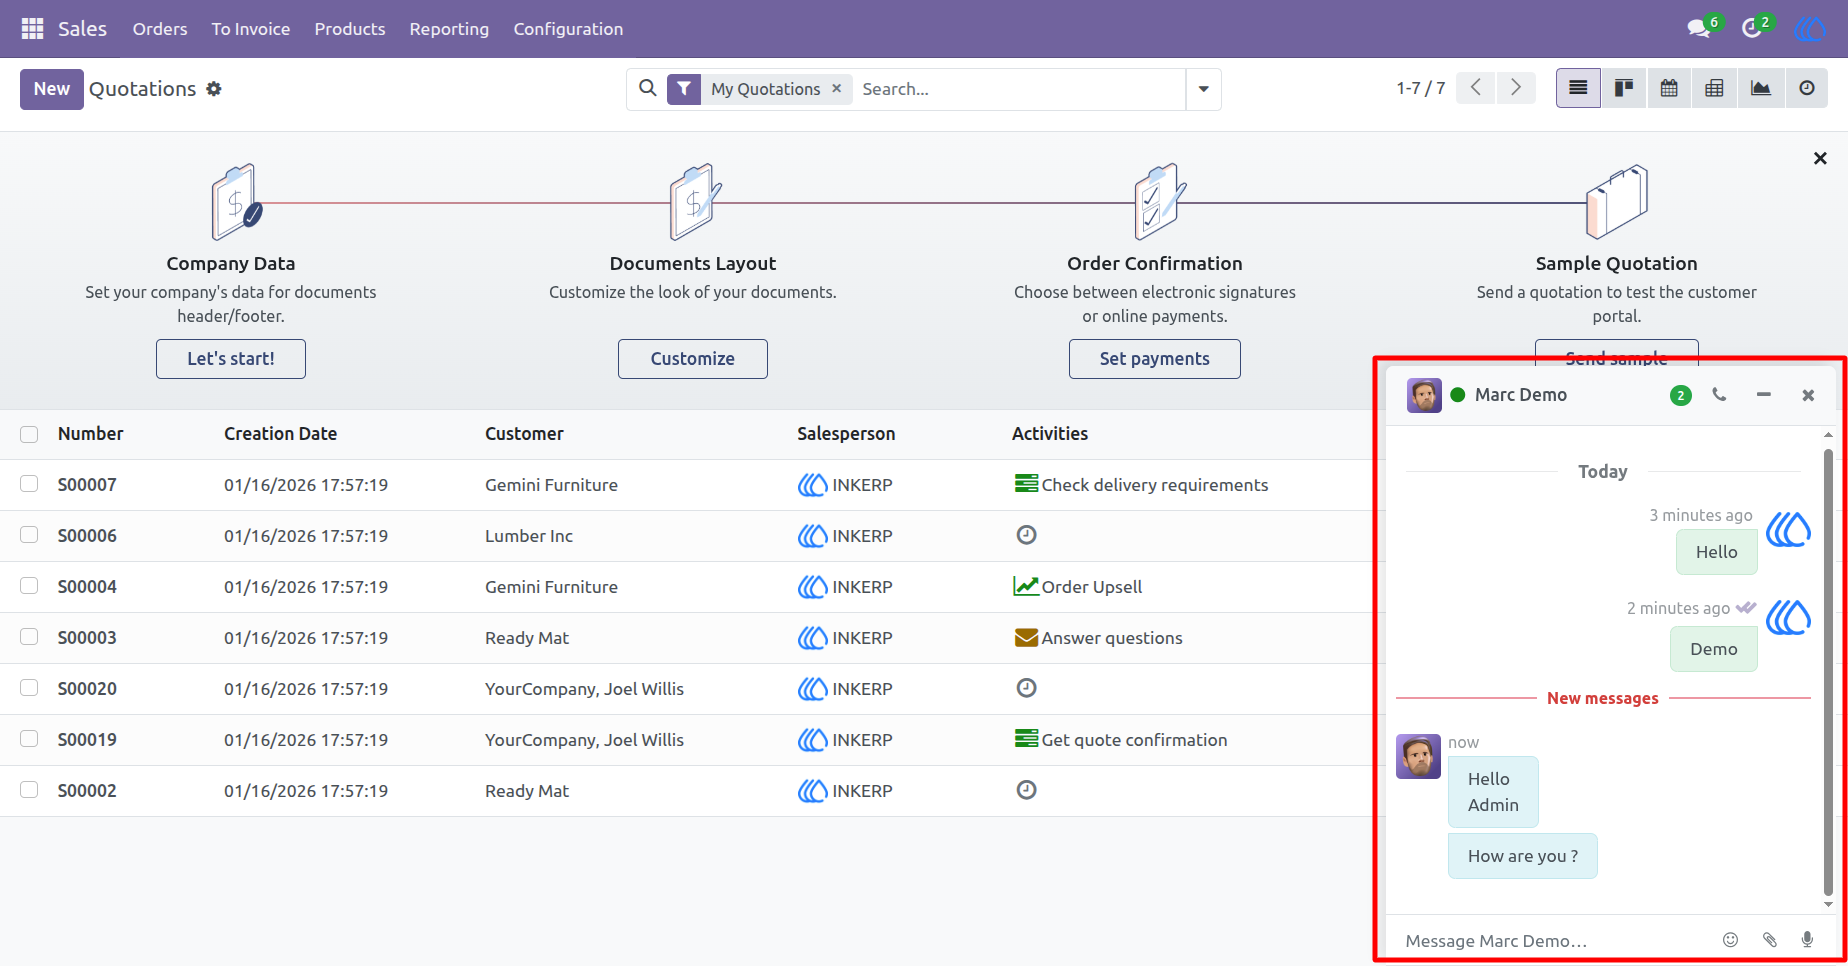The image size is (1848, 966).
Task: Open the activity clock for S00020
Action: coord(1026,688)
